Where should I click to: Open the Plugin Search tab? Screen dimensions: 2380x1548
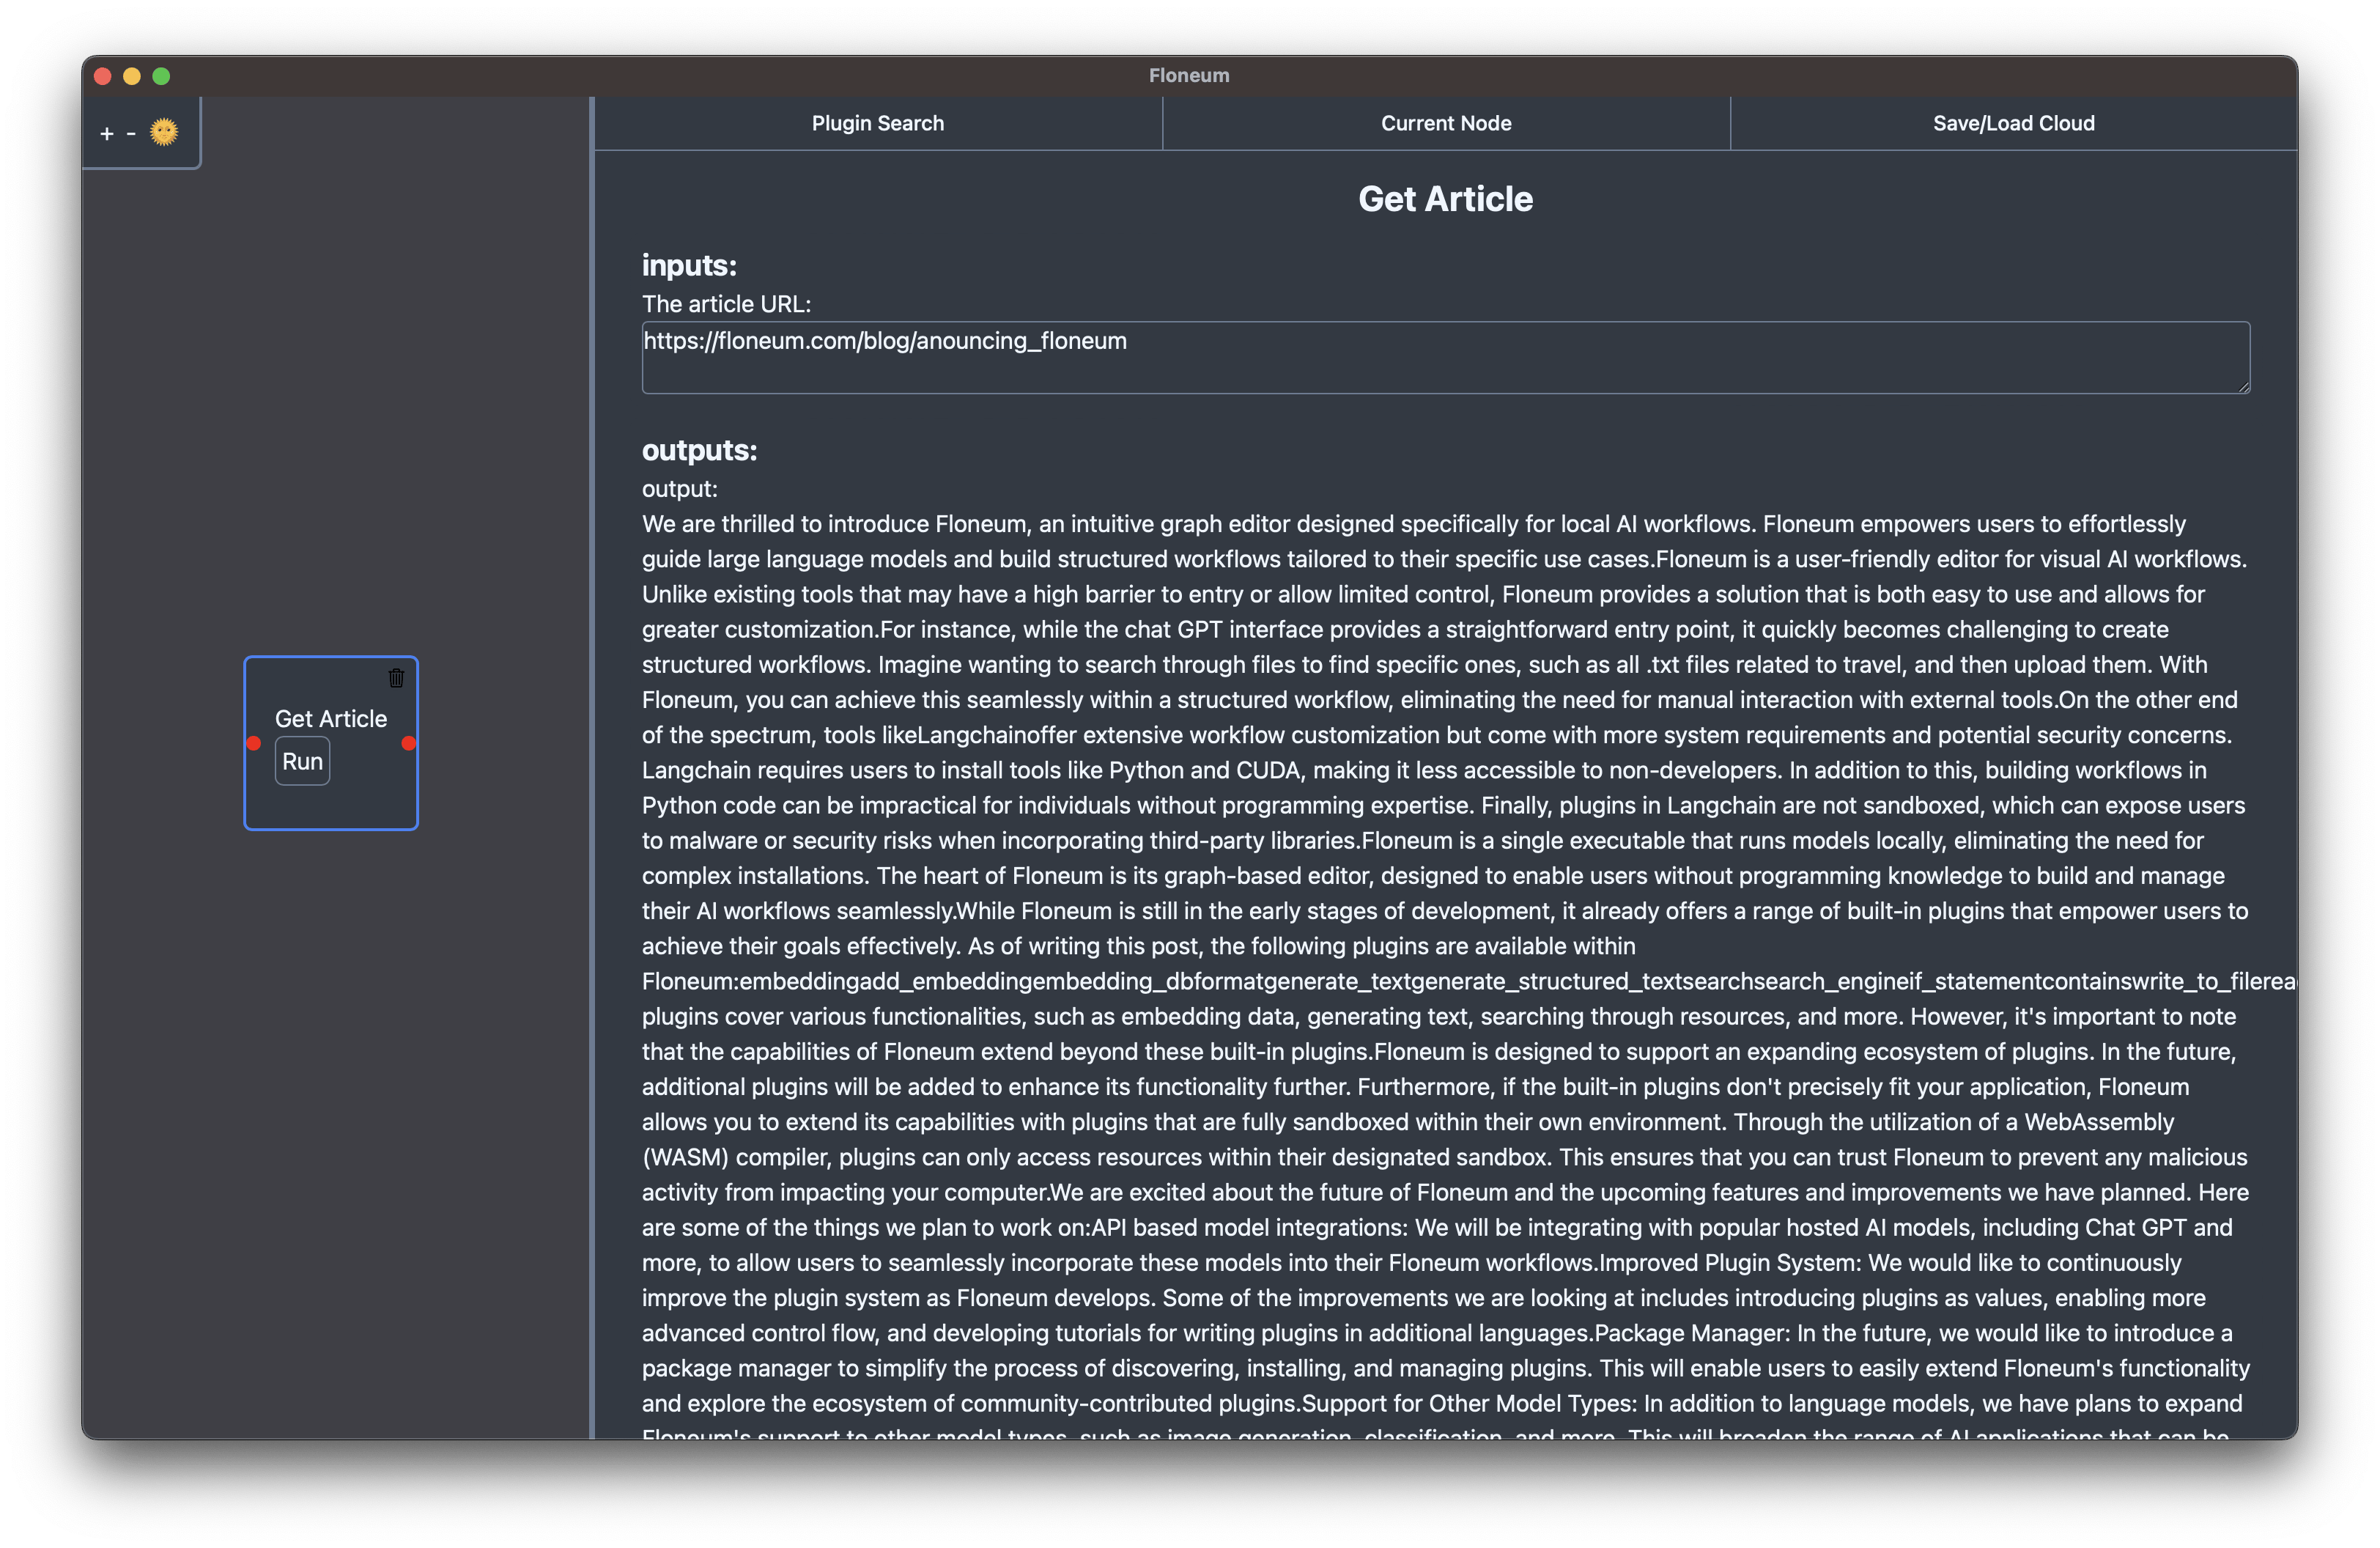(x=878, y=124)
